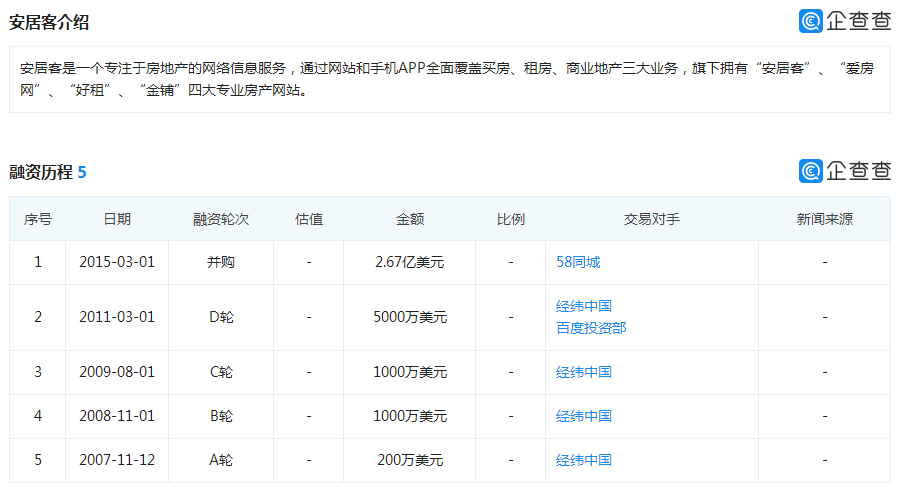Select the 2015-03-01 date cell

pos(117,262)
